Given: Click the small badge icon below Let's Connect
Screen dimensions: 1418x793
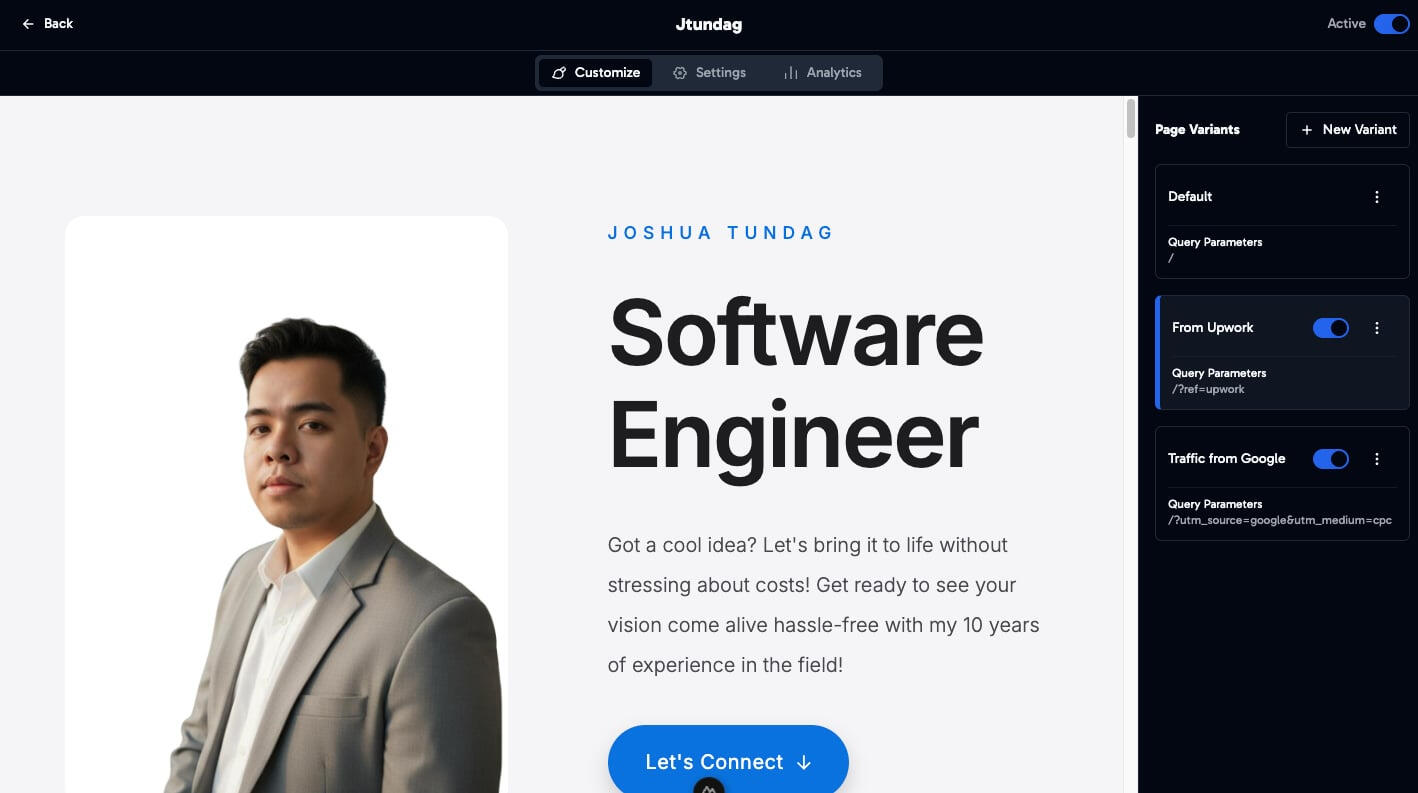Looking at the screenshot, I should tap(709, 786).
